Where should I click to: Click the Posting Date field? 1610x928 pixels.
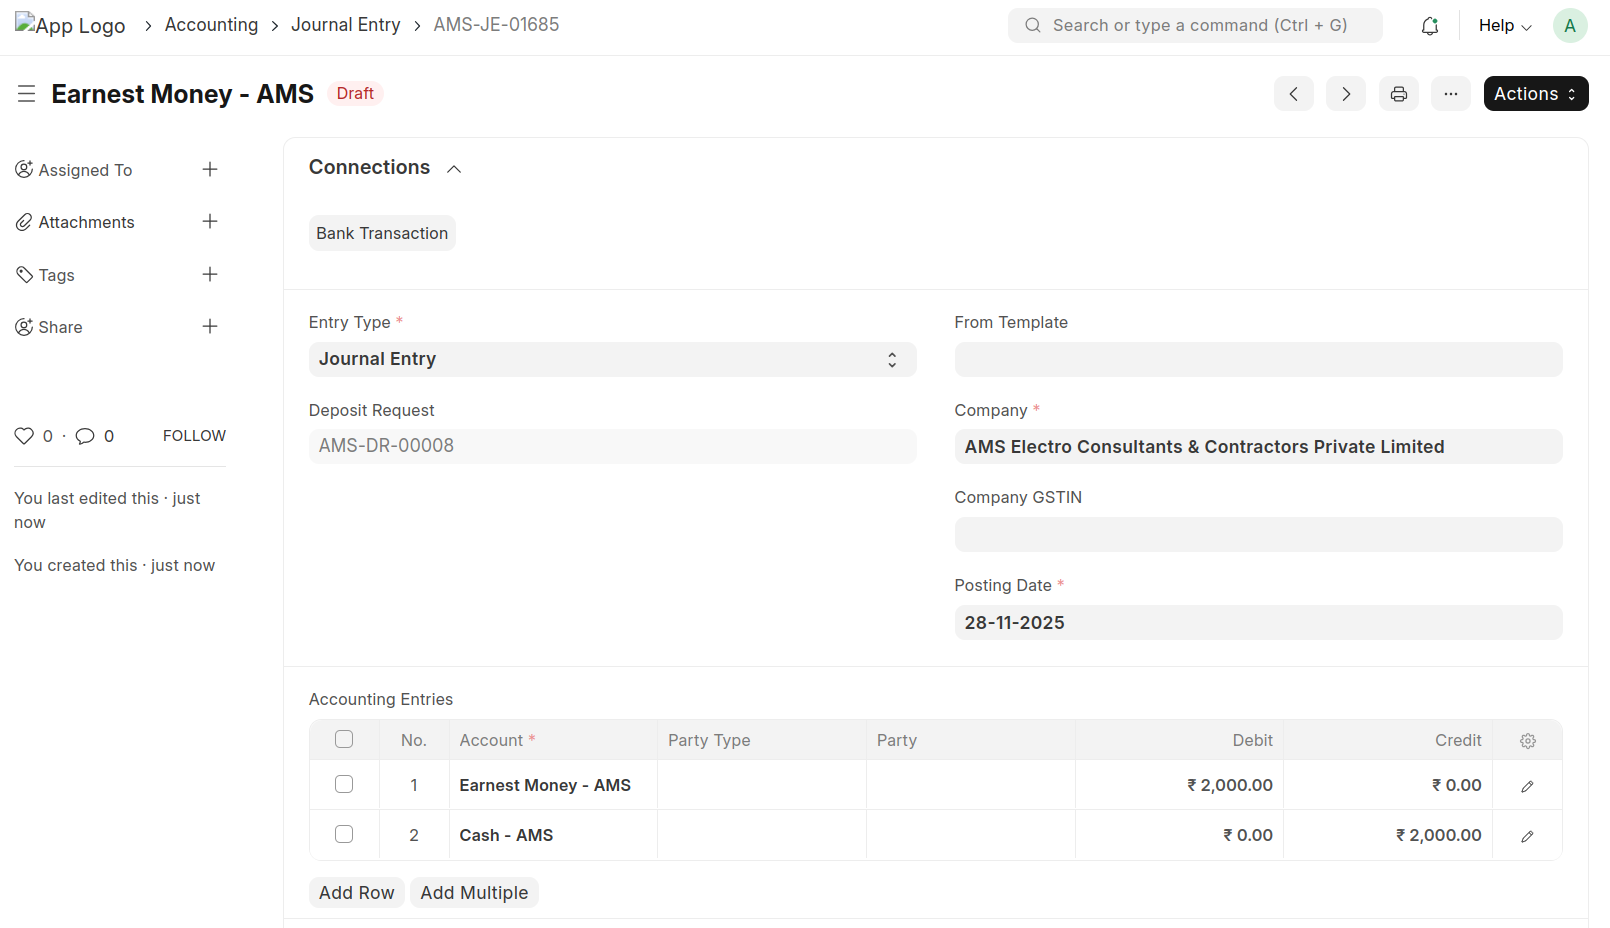tap(1257, 623)
